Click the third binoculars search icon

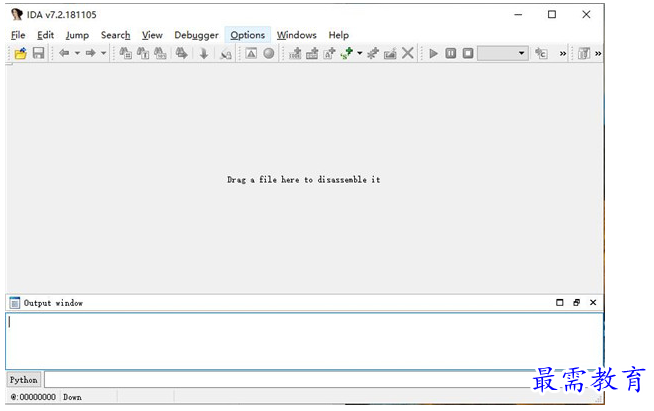pyautogui.click(x=160, y=53)
